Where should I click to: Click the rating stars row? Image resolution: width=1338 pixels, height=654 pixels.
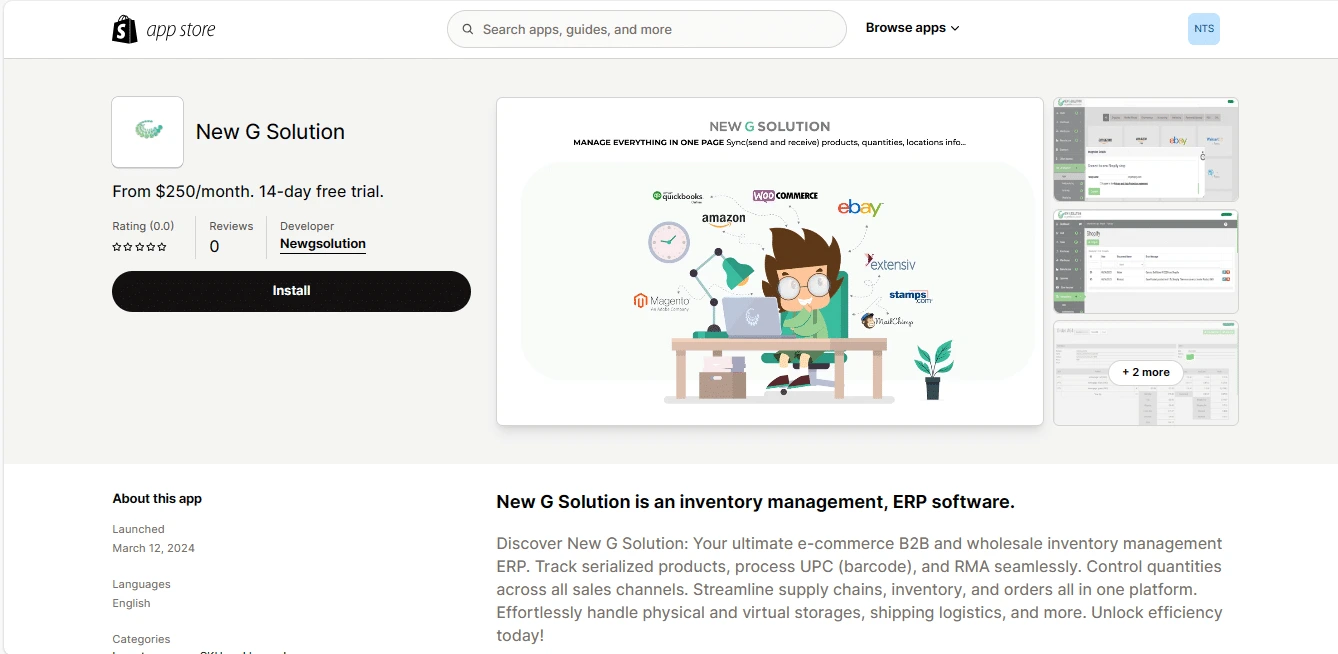139,247
